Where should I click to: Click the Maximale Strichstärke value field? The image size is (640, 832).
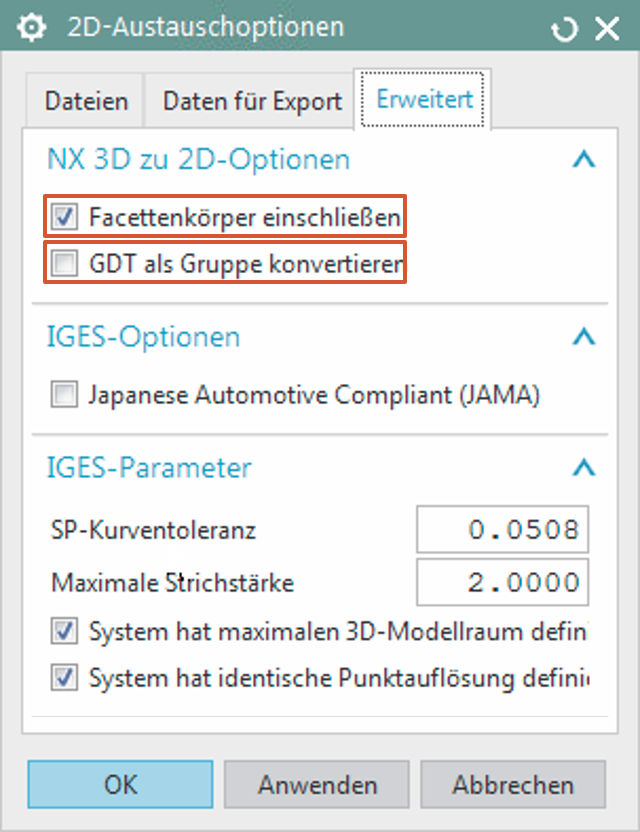[x=503, y=582]
